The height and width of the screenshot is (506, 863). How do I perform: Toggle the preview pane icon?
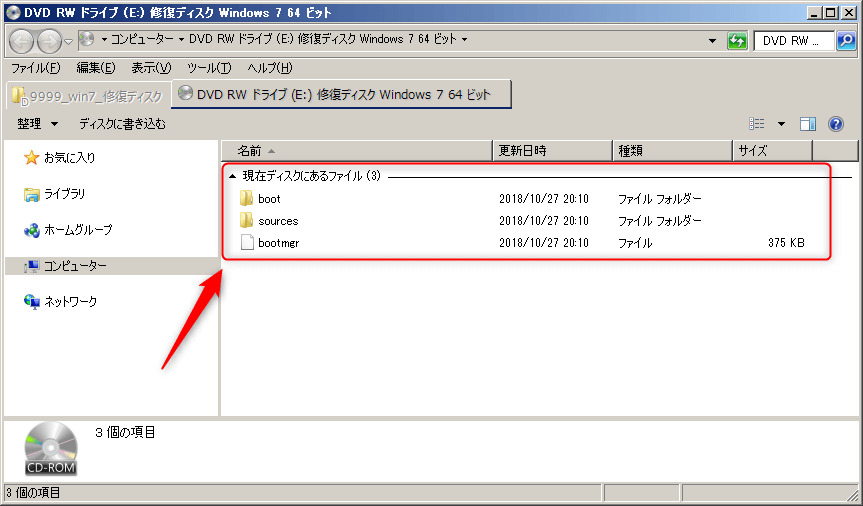click(809, 124)
